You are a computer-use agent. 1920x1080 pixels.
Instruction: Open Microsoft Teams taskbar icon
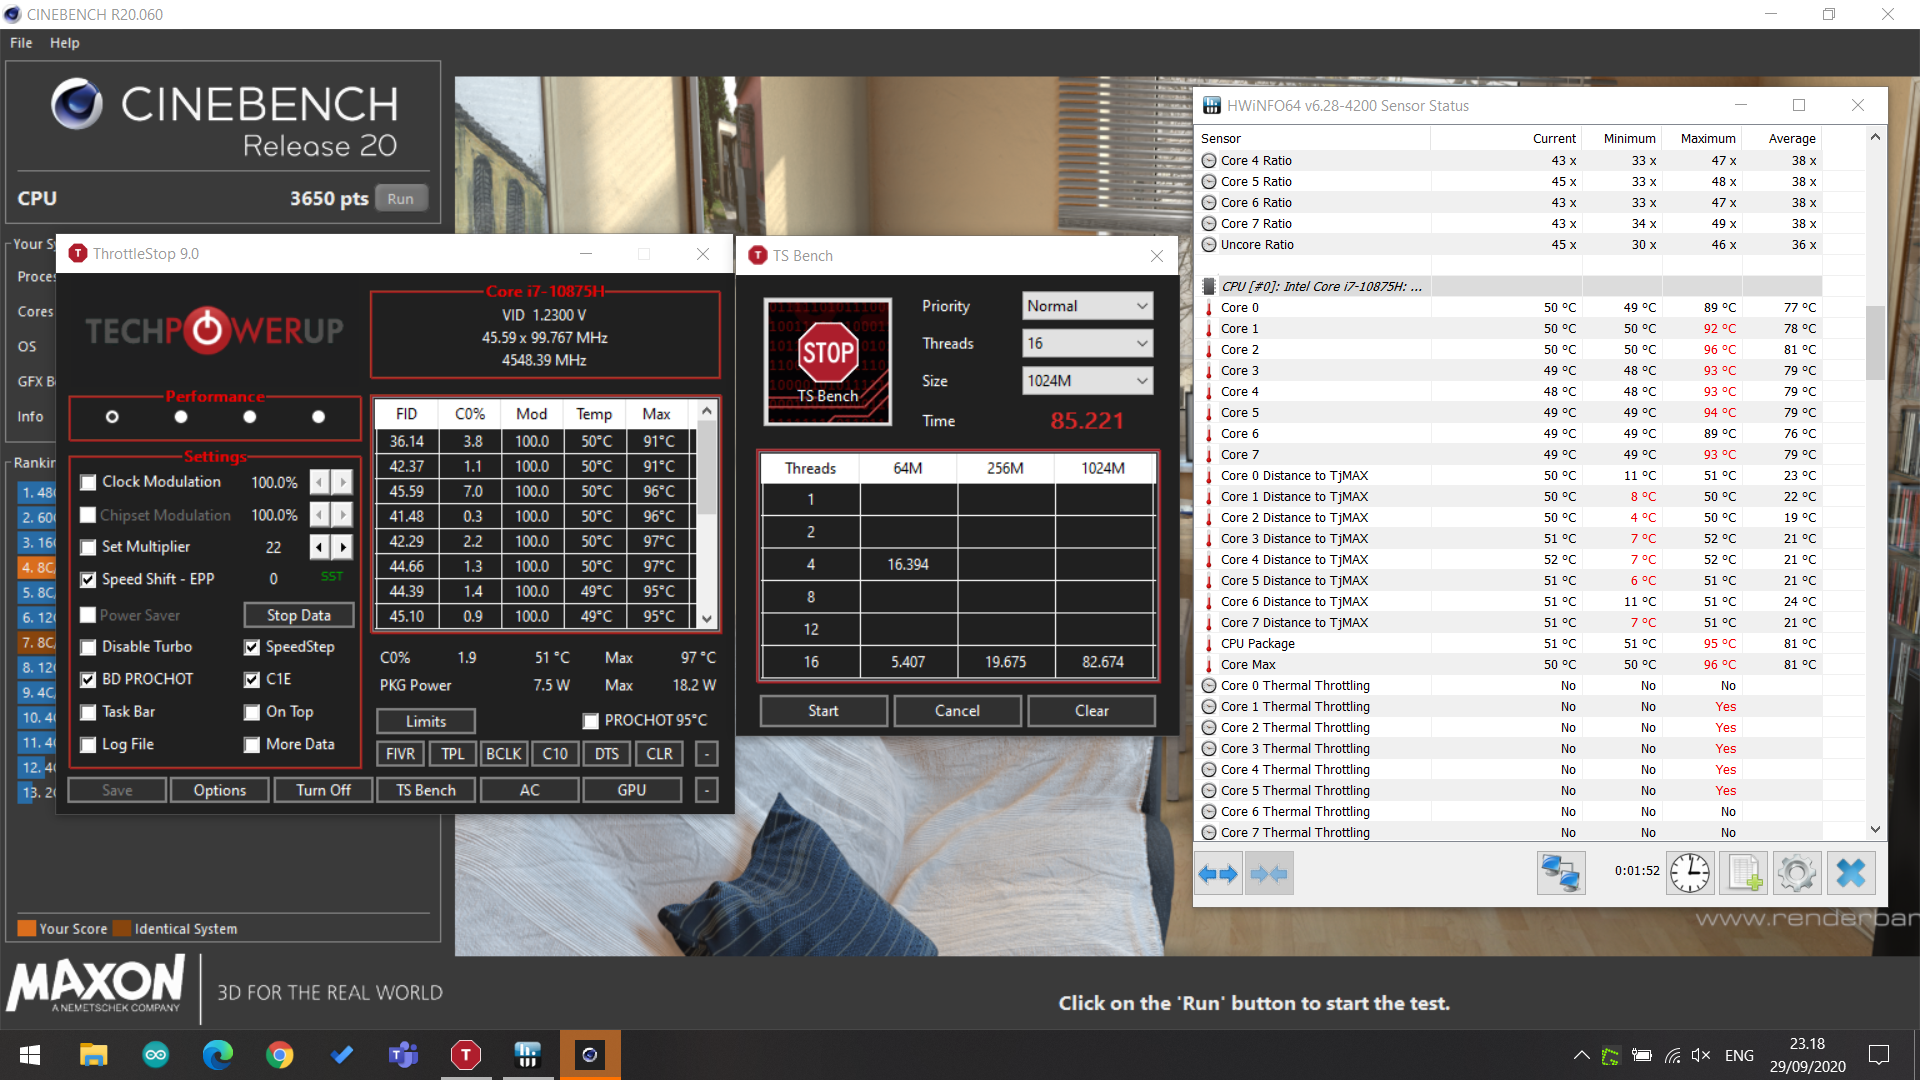(x=404, y=1055)
